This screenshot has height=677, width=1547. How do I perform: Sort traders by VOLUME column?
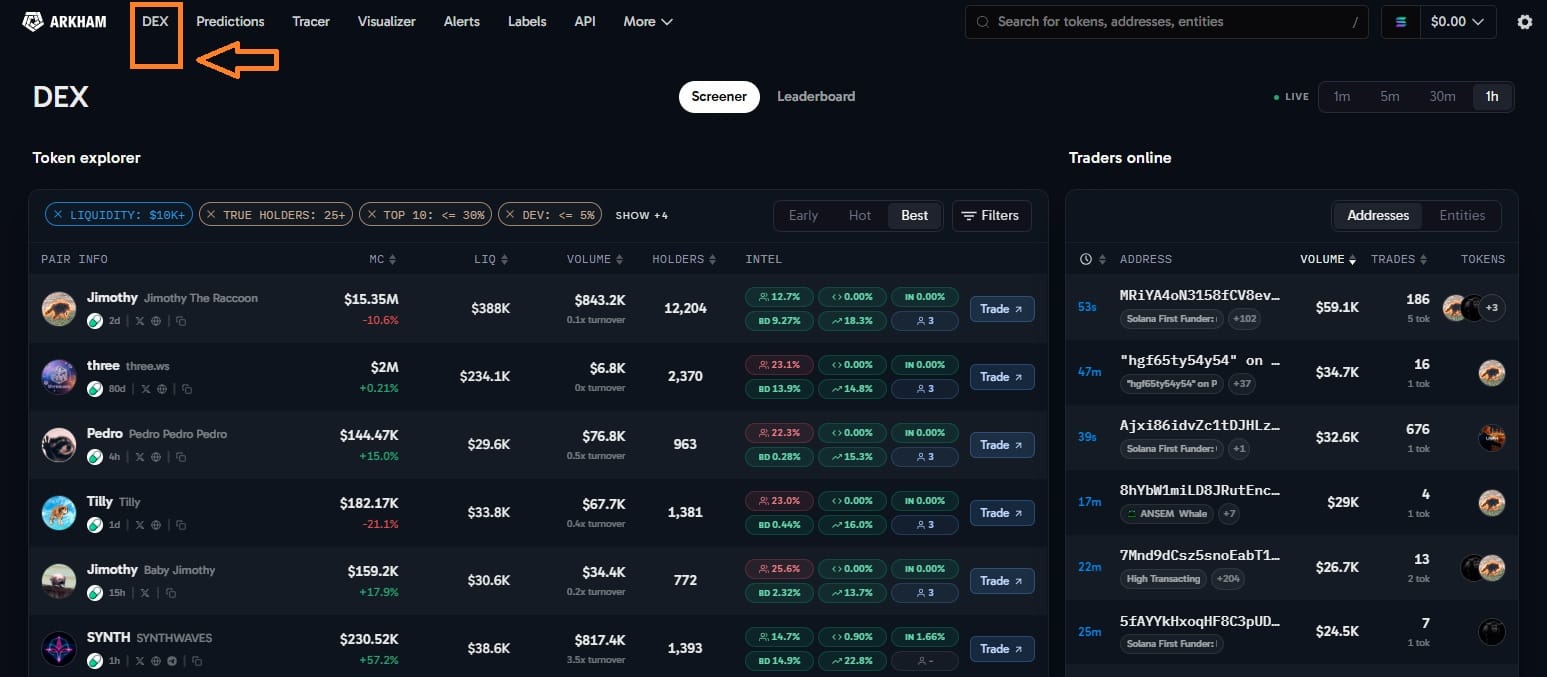[1328, 259]
